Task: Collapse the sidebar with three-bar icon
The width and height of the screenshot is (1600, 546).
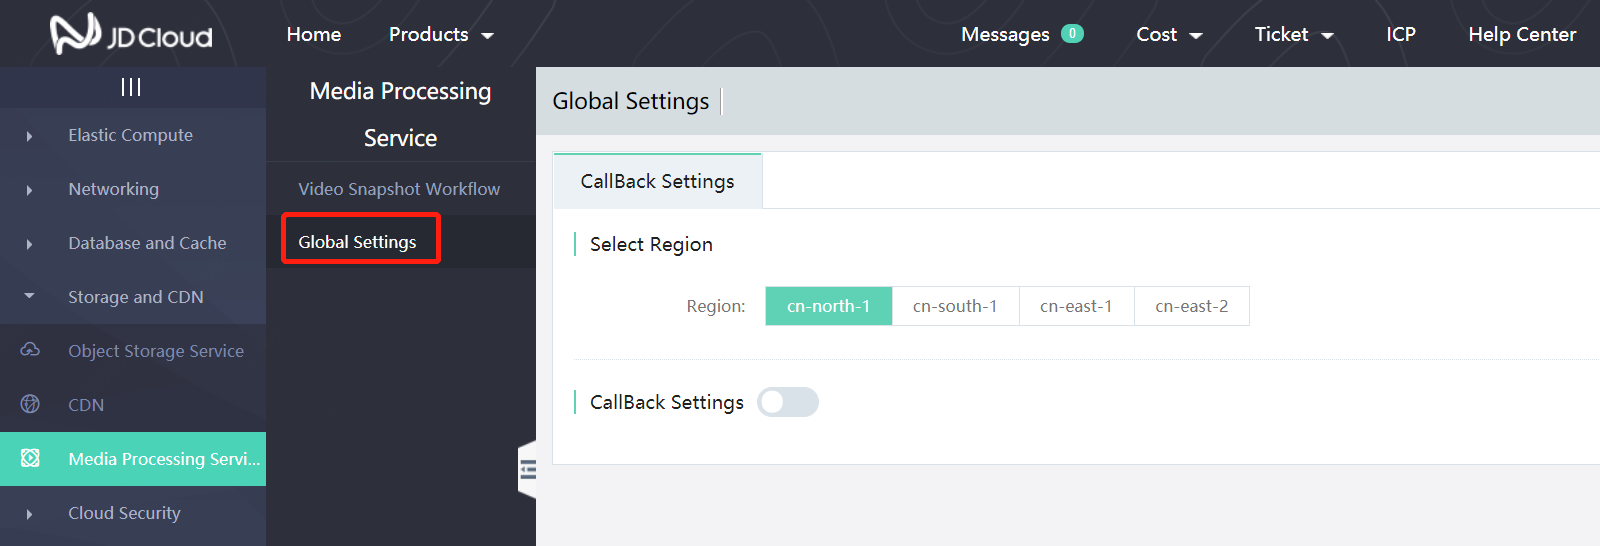Action: point(131,87)
